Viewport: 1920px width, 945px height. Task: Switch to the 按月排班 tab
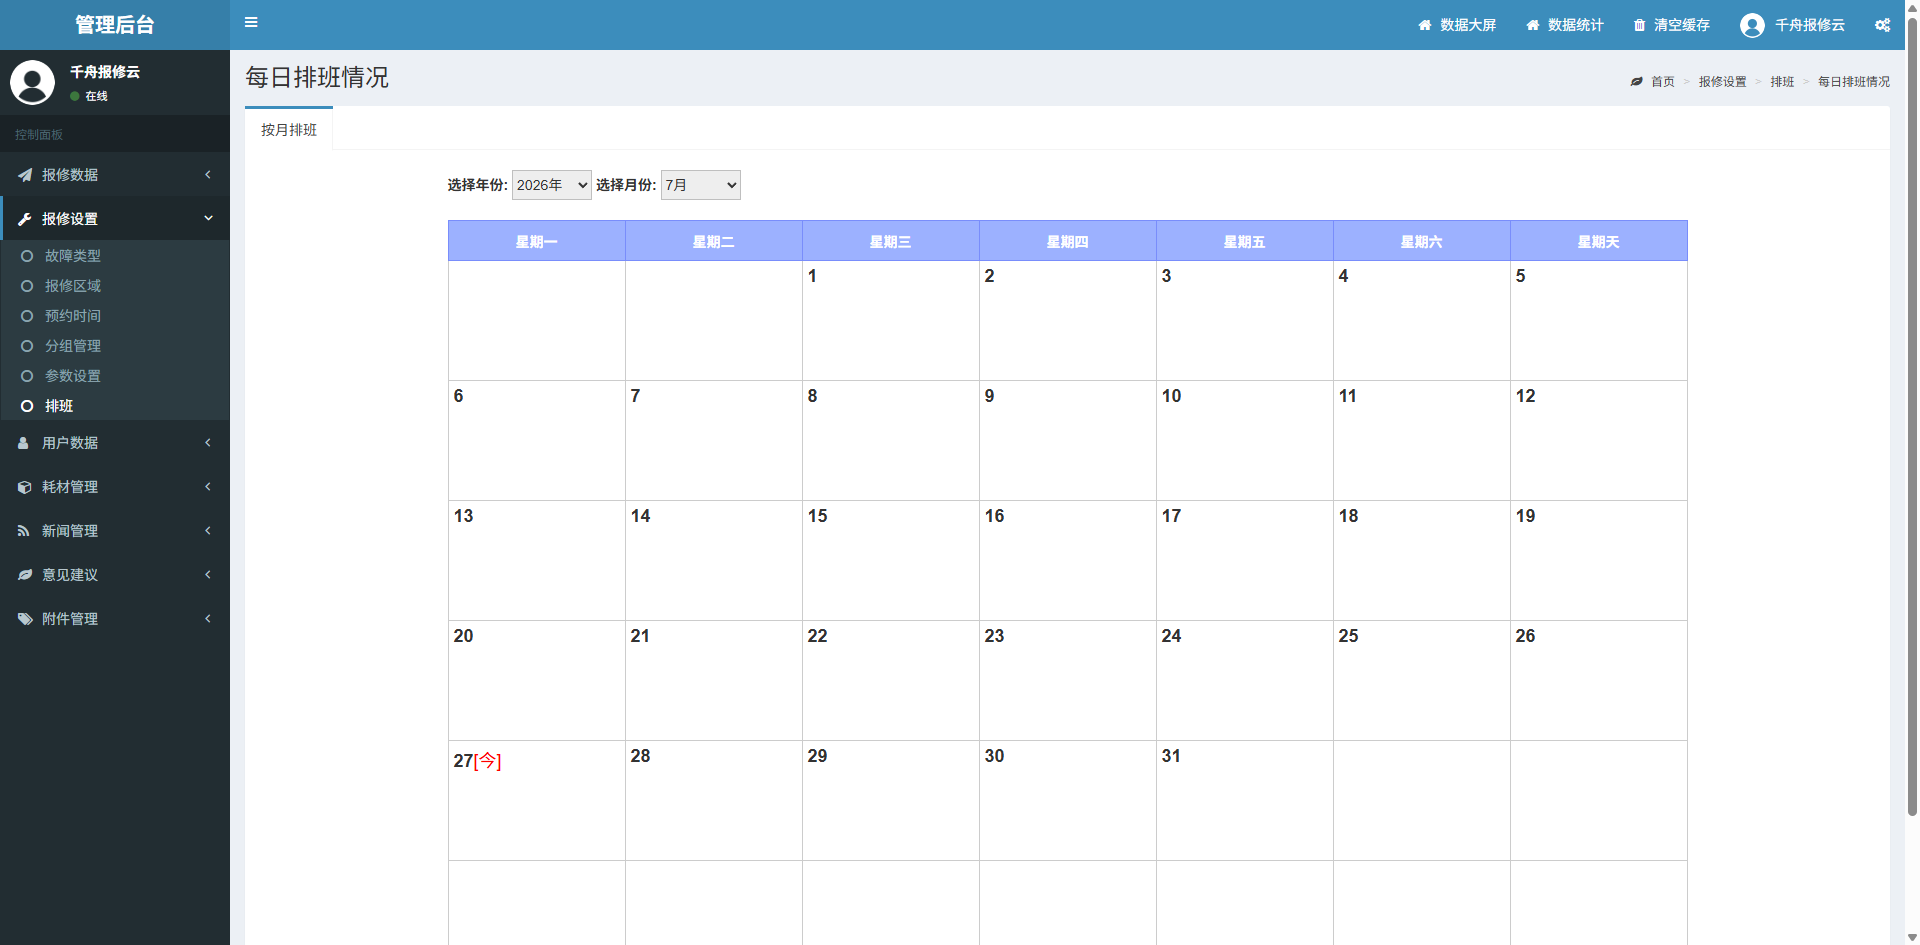tap(289, 130)
